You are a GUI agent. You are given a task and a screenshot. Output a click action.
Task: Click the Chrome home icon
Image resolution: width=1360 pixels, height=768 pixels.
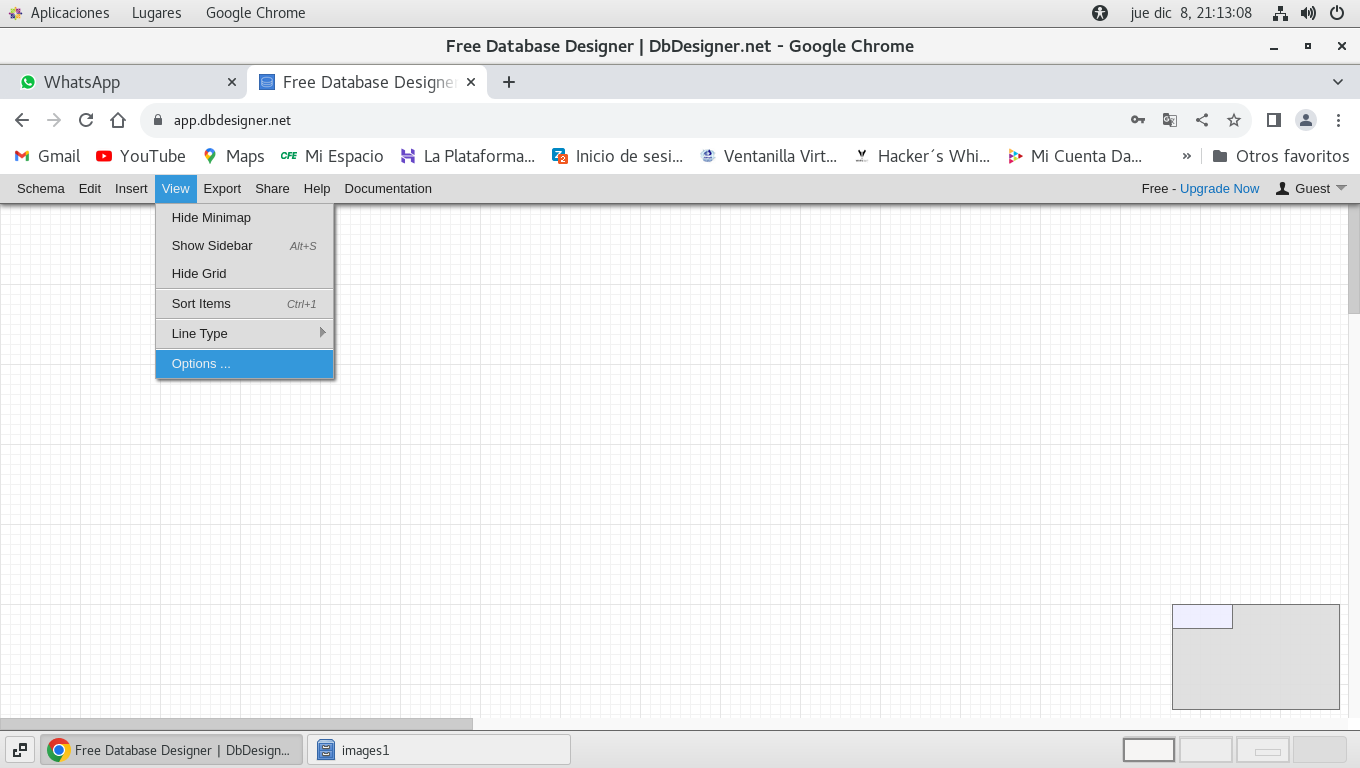coord(118,120)
